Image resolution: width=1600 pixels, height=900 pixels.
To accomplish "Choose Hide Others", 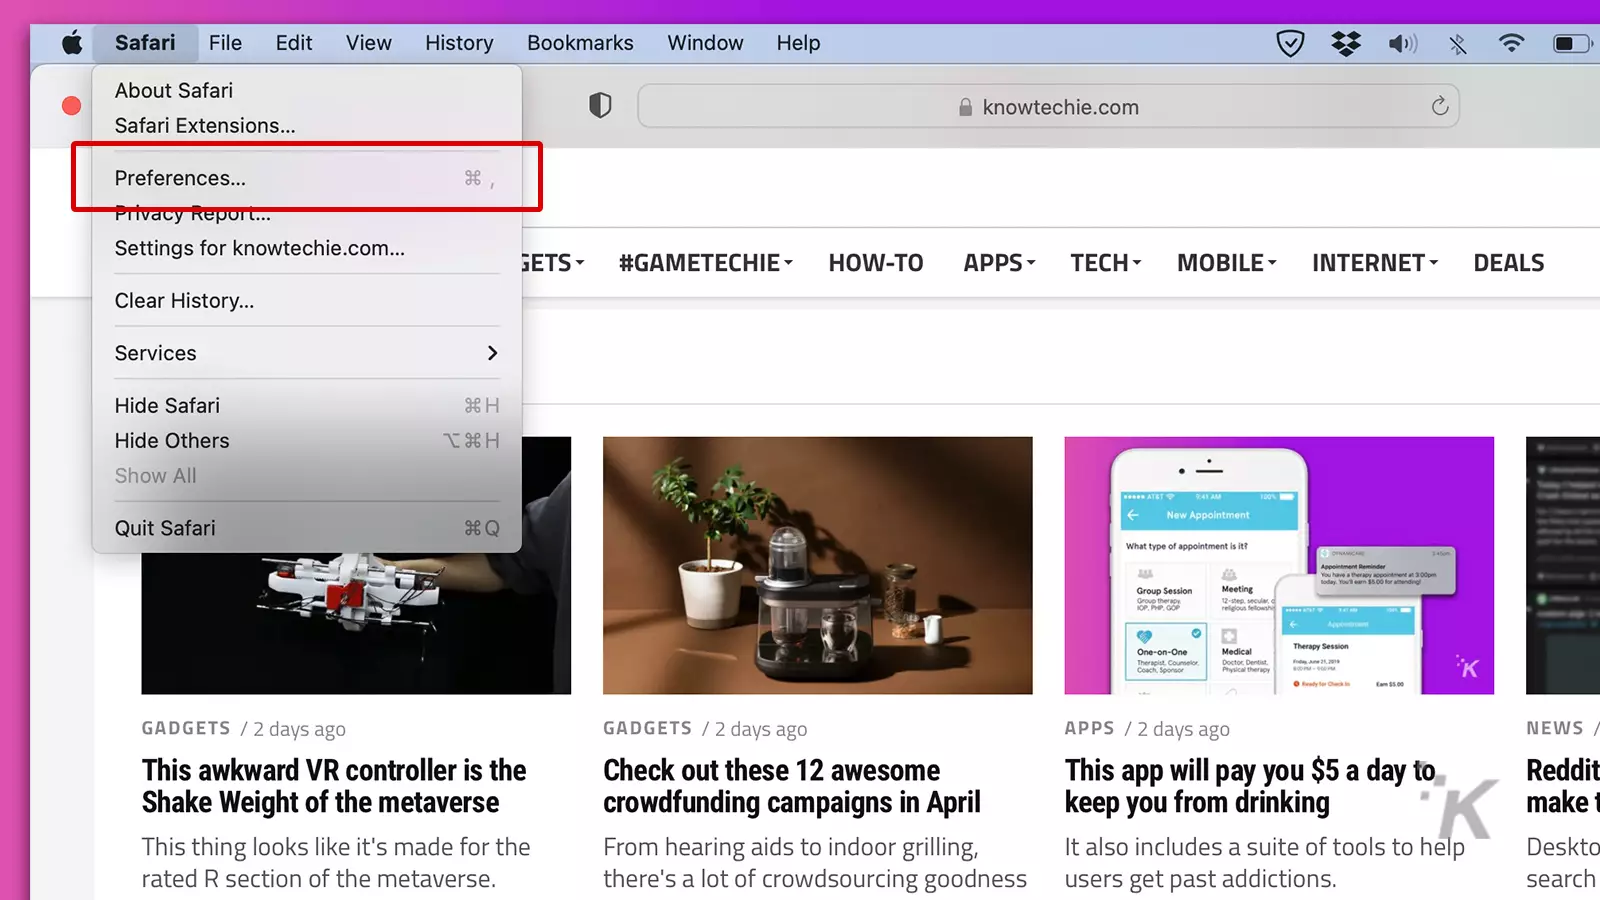I will (x=307, y=441).
